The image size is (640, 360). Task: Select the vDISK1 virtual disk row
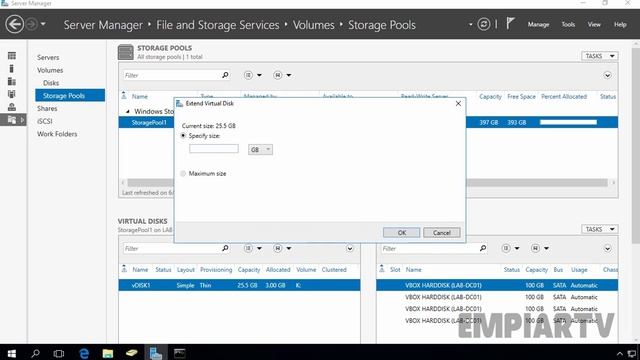[x=239, y=285]
